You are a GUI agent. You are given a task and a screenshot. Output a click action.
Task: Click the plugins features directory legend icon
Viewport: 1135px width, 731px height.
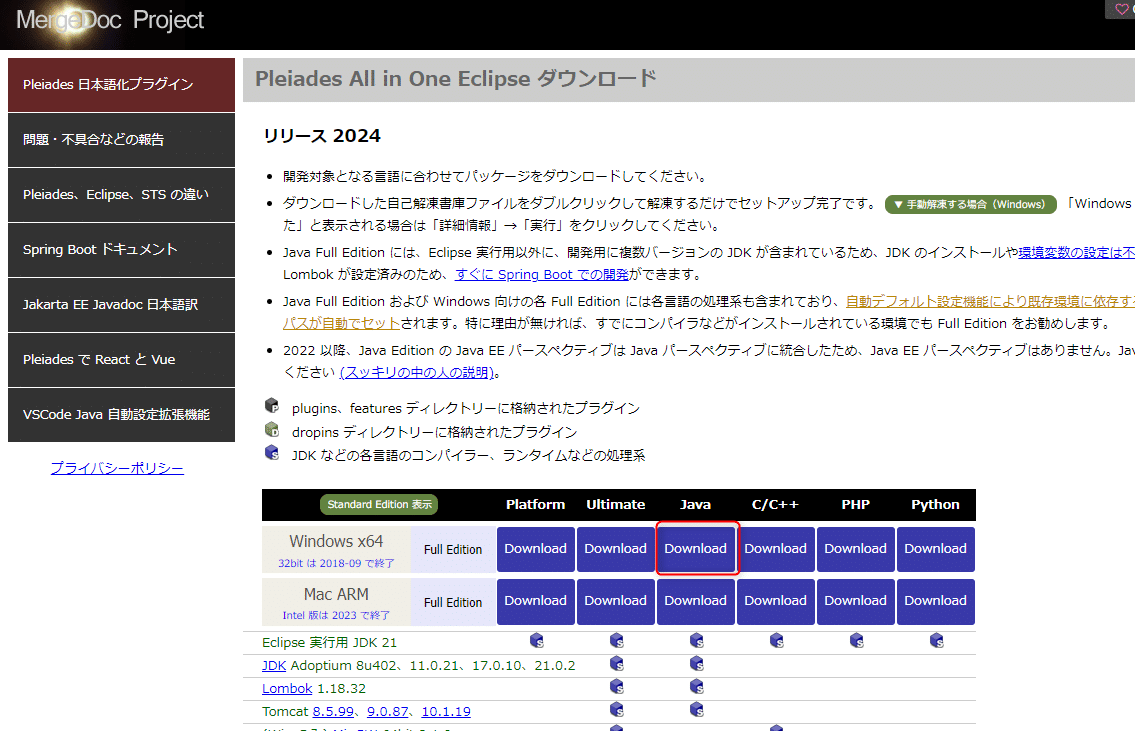272,405
